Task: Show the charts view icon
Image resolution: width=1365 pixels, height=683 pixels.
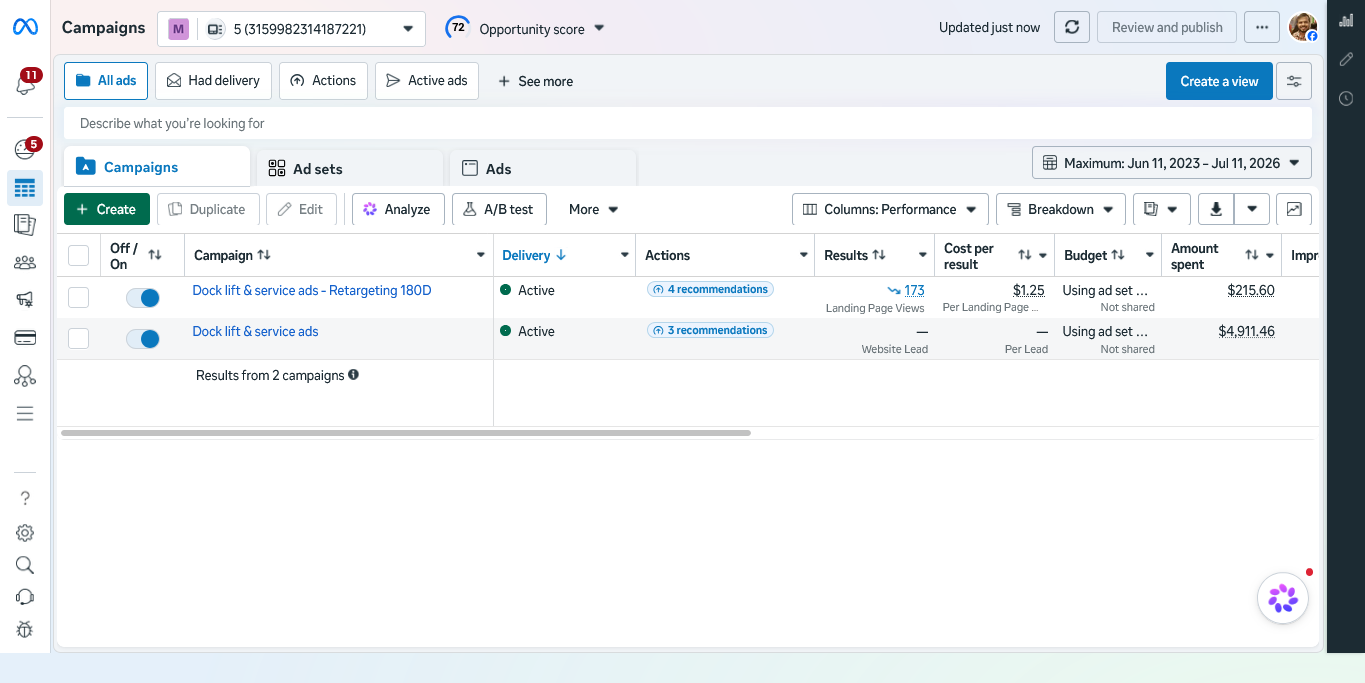Action: 1294,209
